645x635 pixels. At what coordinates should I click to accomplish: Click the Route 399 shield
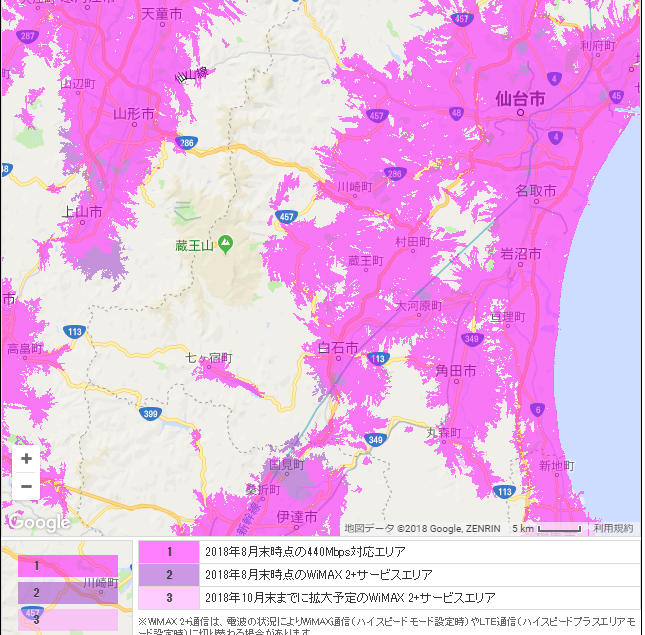150,413
